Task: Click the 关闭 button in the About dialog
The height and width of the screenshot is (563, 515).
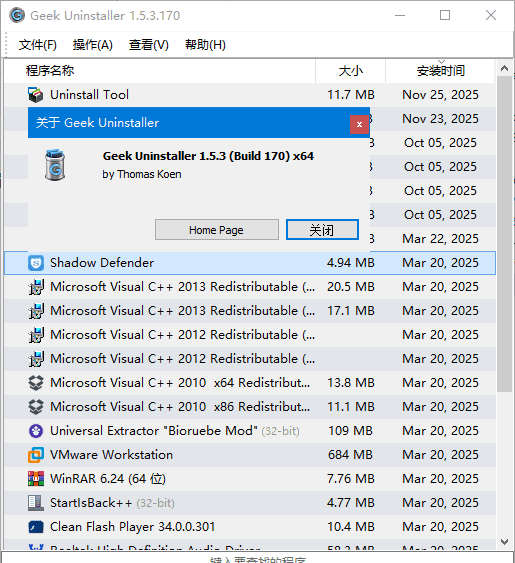Action: [x=322, y=230]
